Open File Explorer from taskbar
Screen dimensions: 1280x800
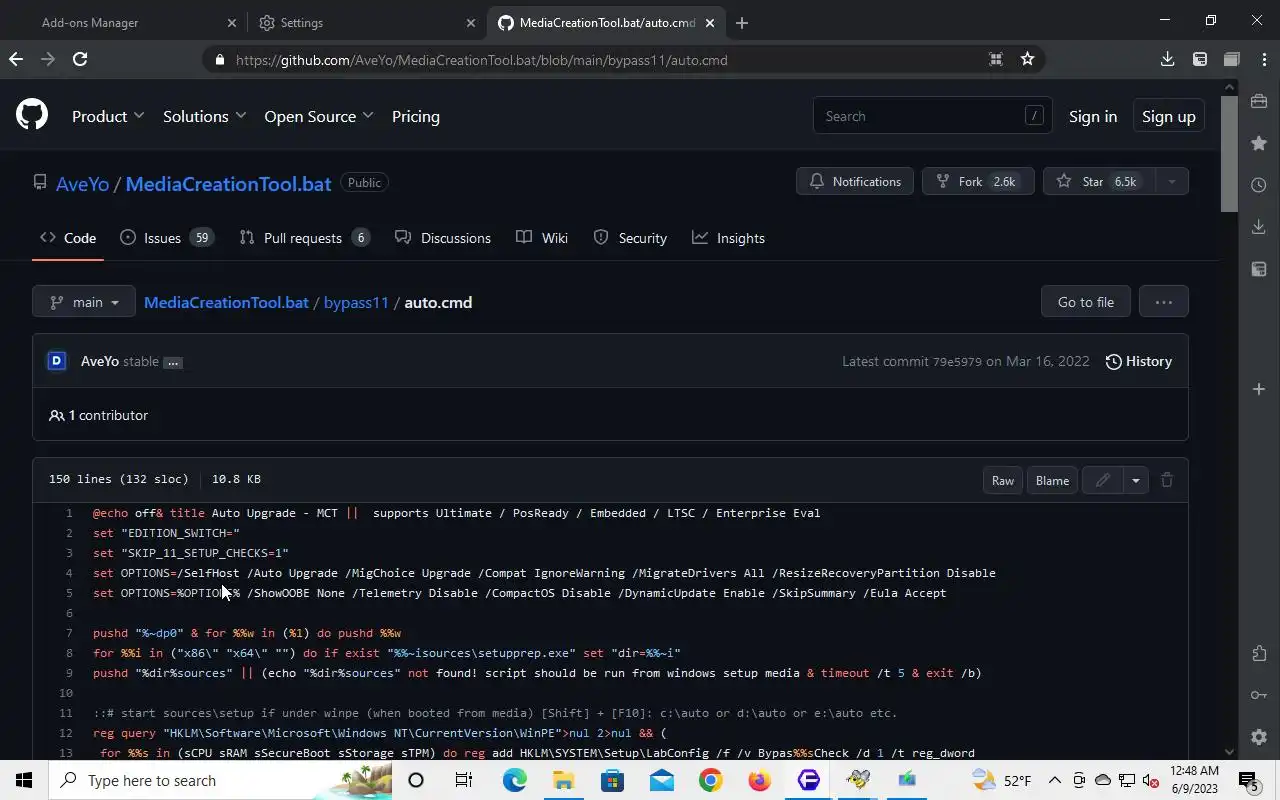point(563,780)
